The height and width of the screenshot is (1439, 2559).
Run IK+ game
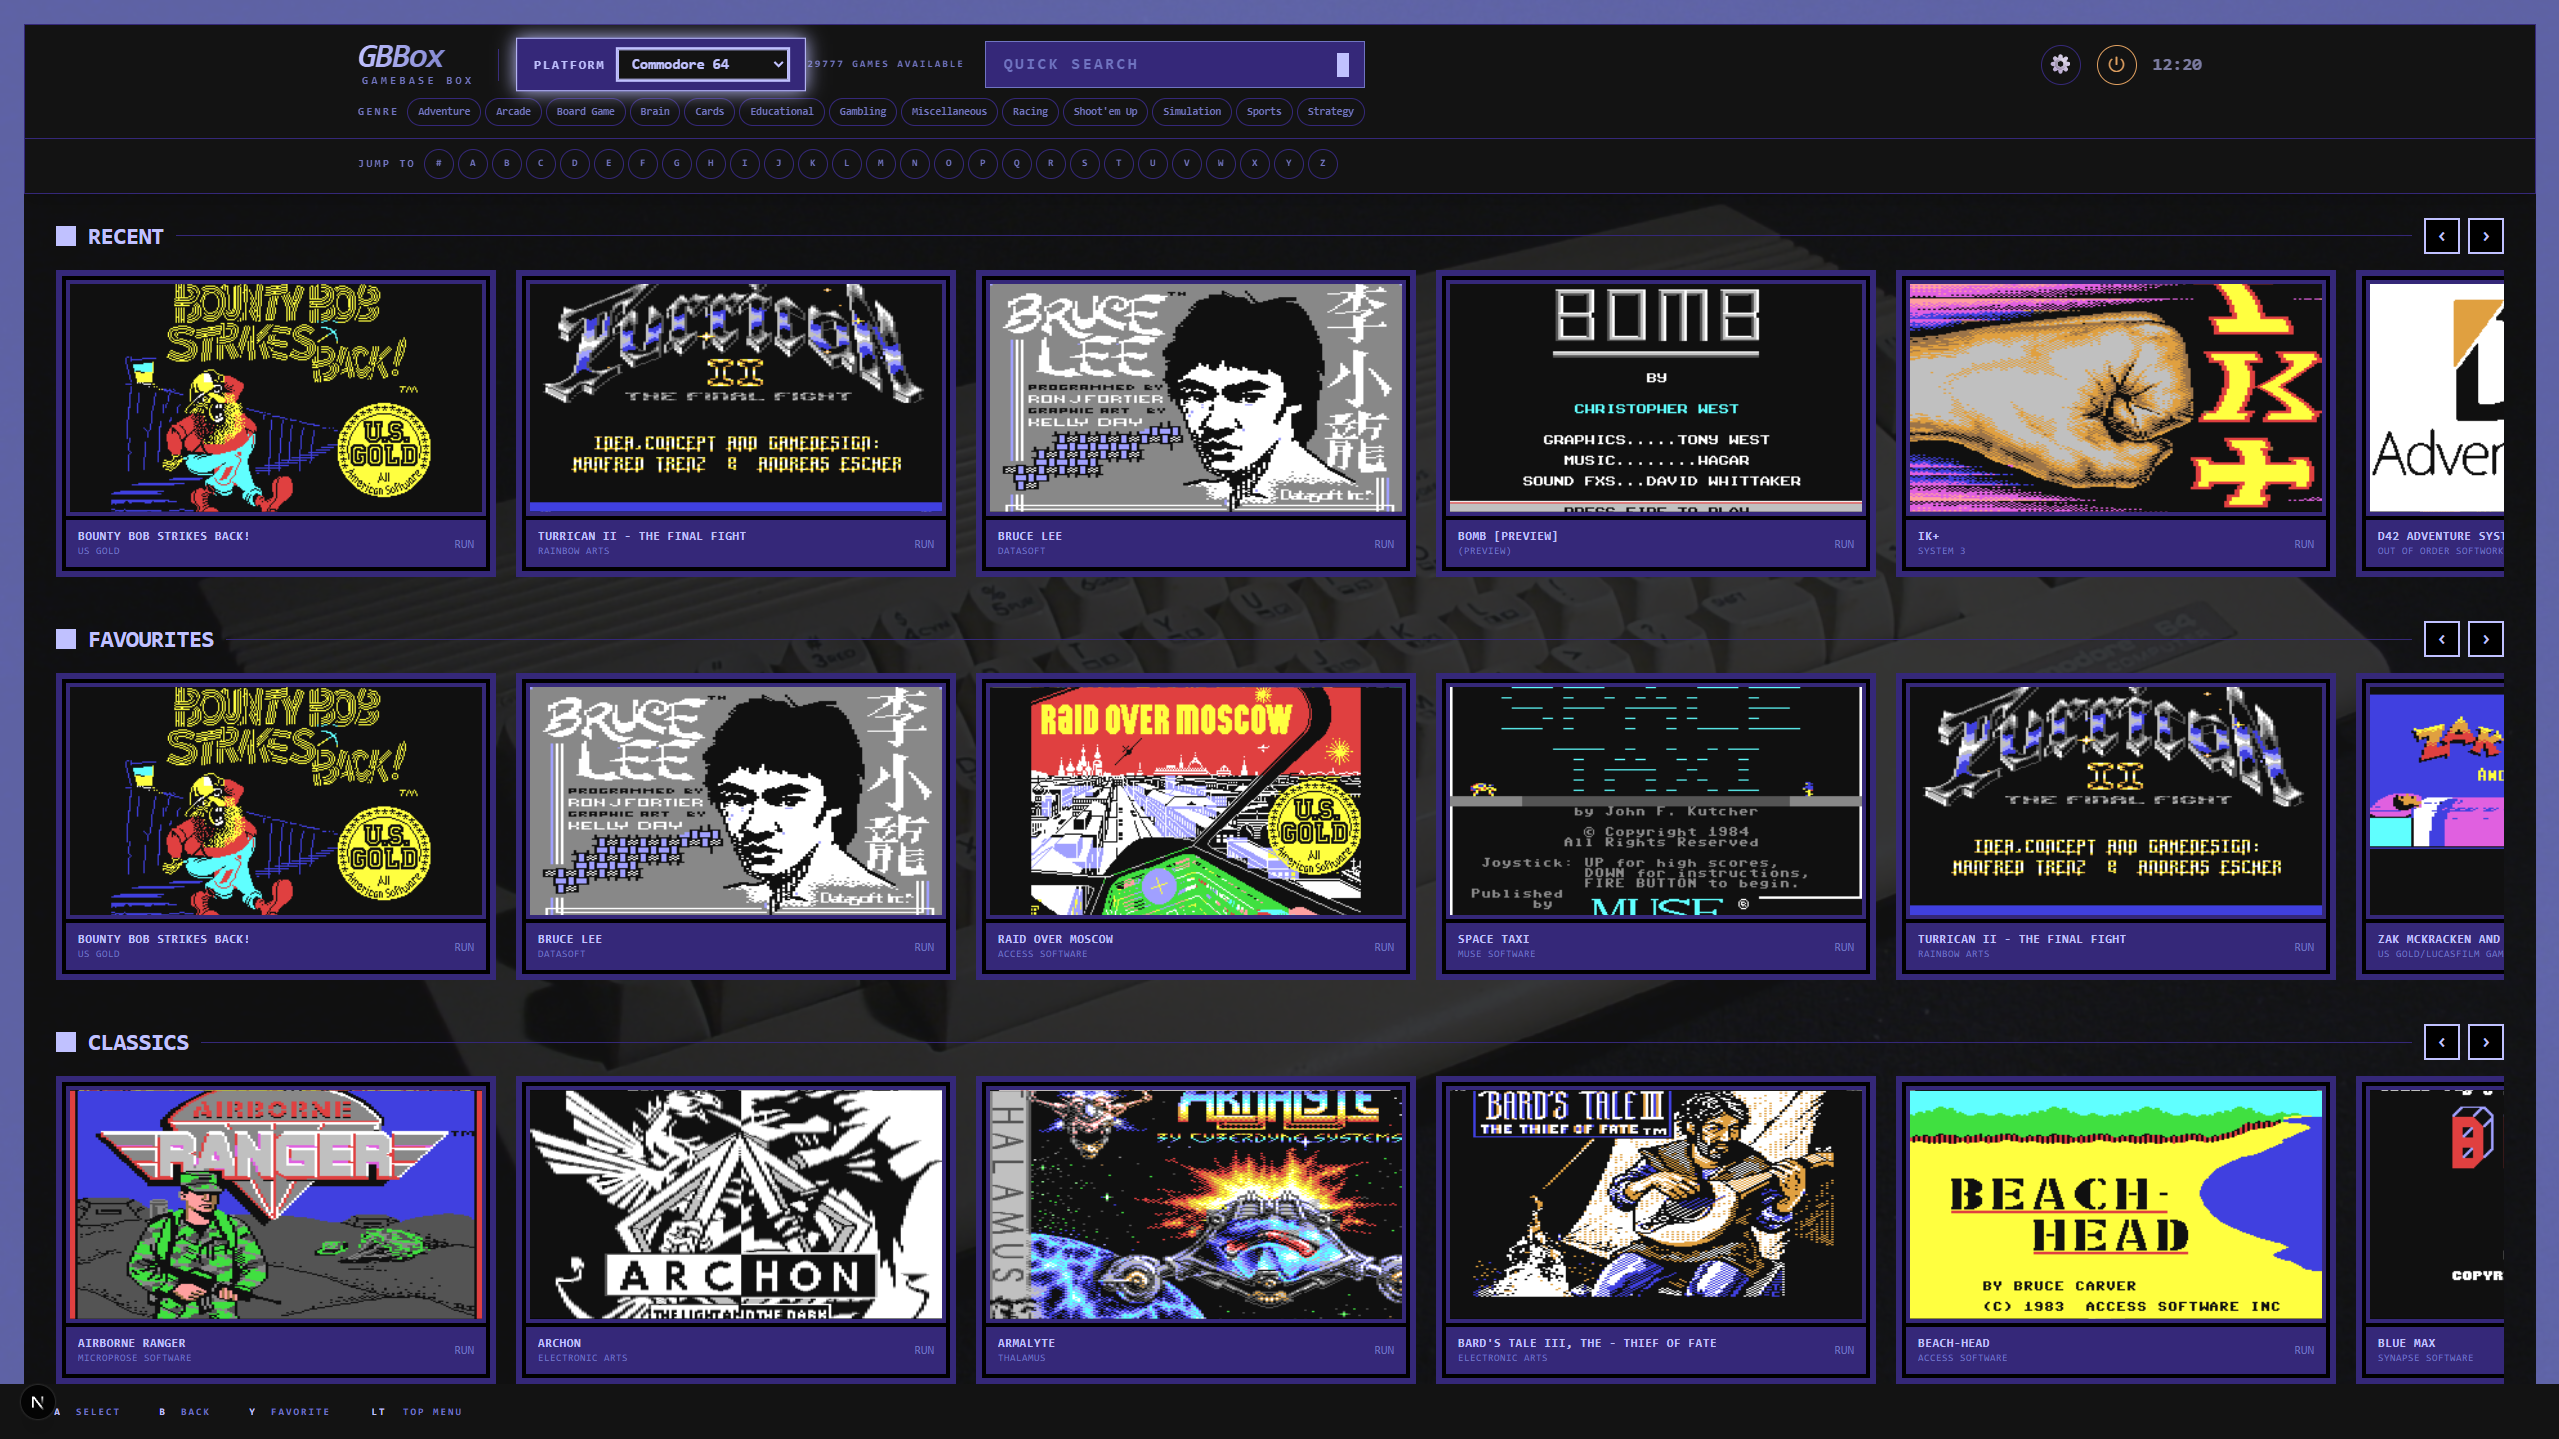2304,544
